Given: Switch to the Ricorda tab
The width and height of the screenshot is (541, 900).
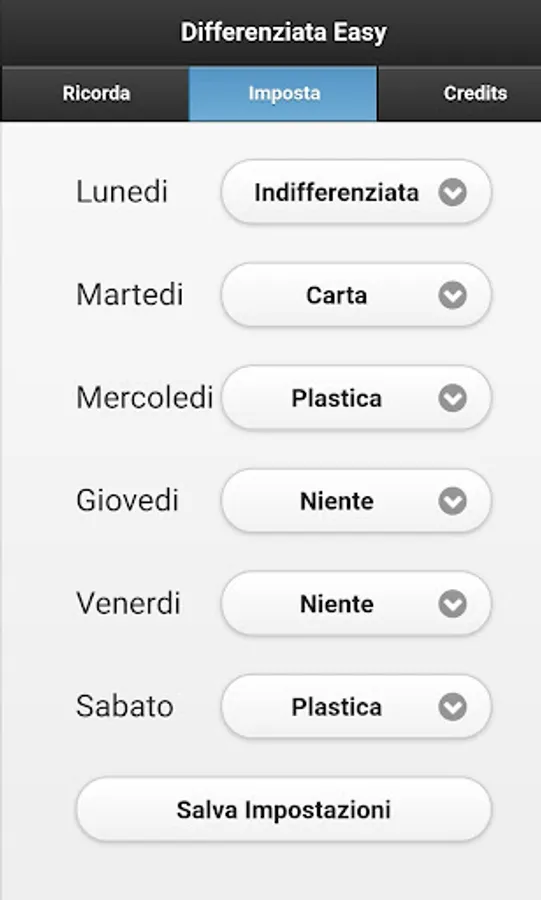Looking at the screenshot, I should point(95,94).
